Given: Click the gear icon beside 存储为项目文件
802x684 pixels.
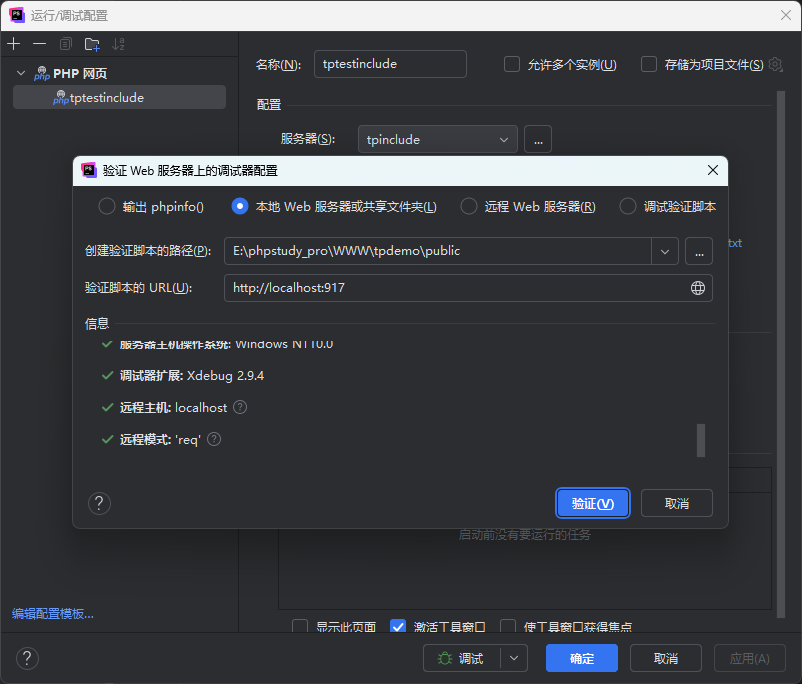Looking at the screenshot, I should coord(775,64).
